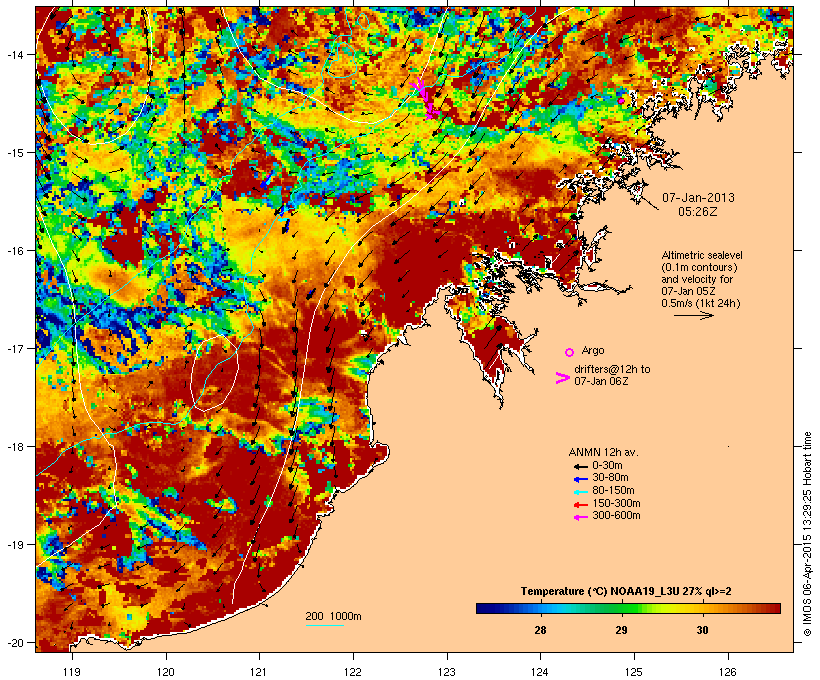Click the blue 30-80m legend arrow

click(x=580, y=479)
